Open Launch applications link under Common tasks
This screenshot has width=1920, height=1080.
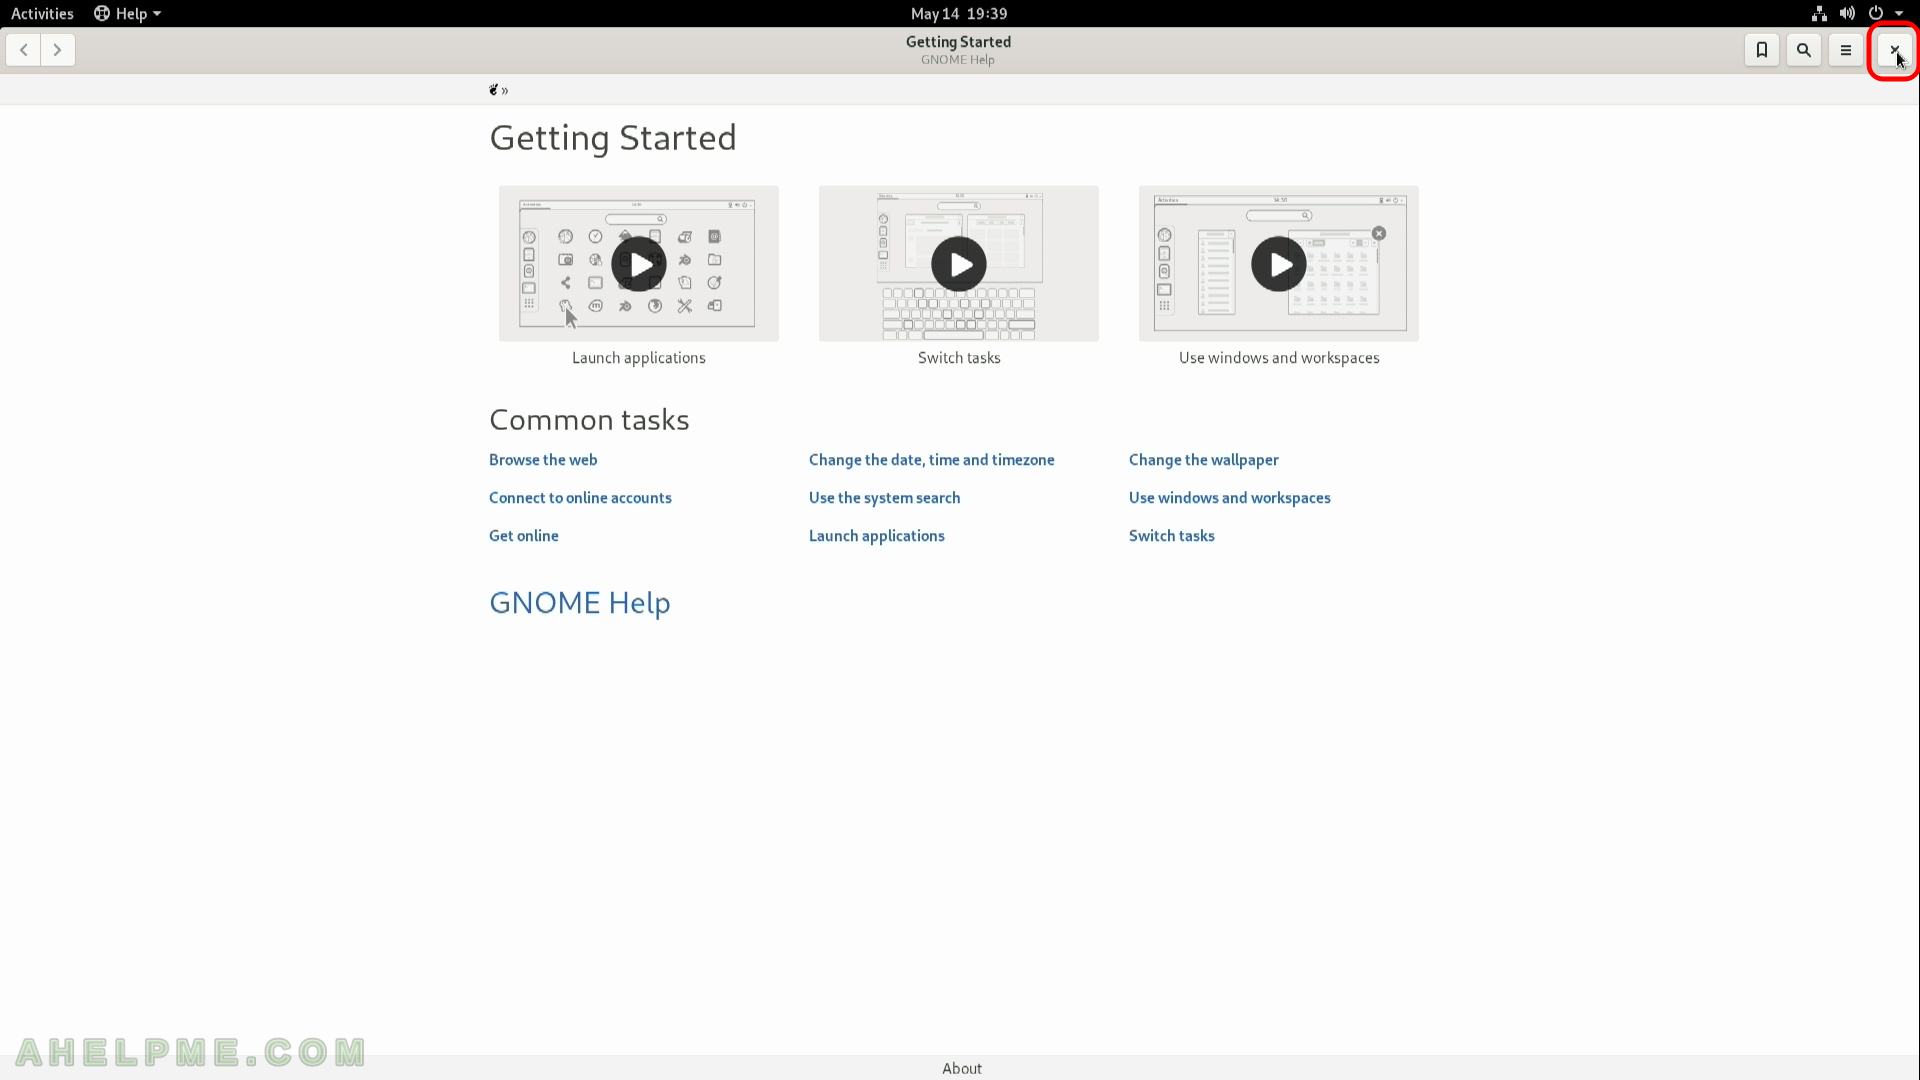(x=877, y=536)
